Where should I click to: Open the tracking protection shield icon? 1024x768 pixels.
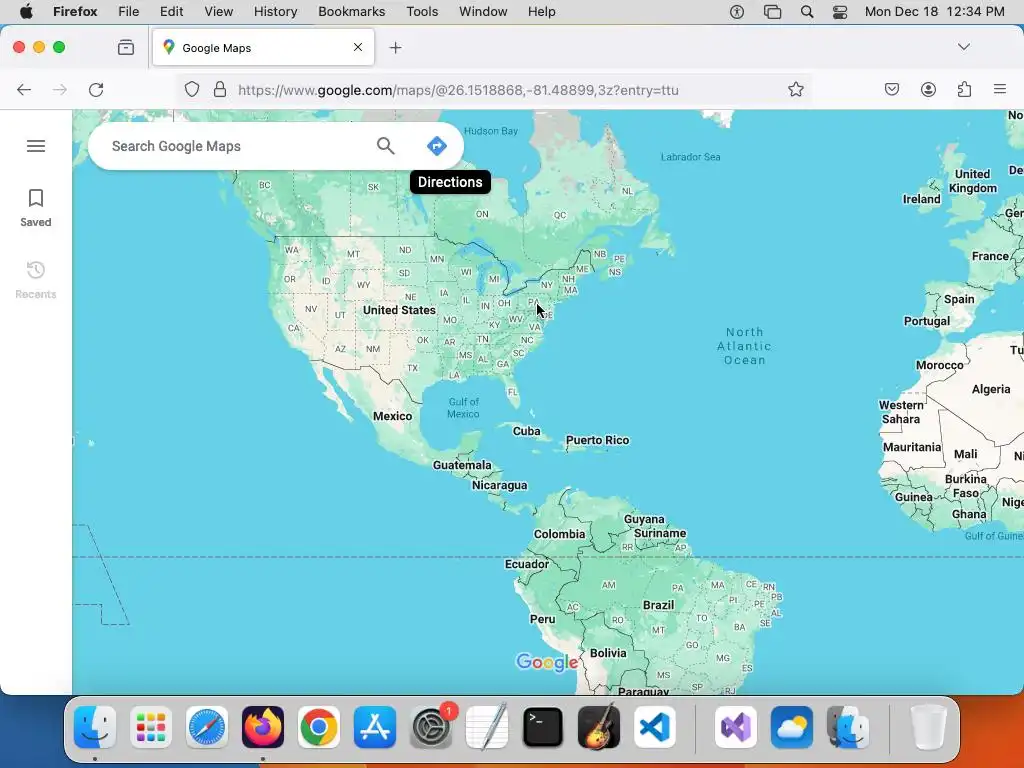191,89
